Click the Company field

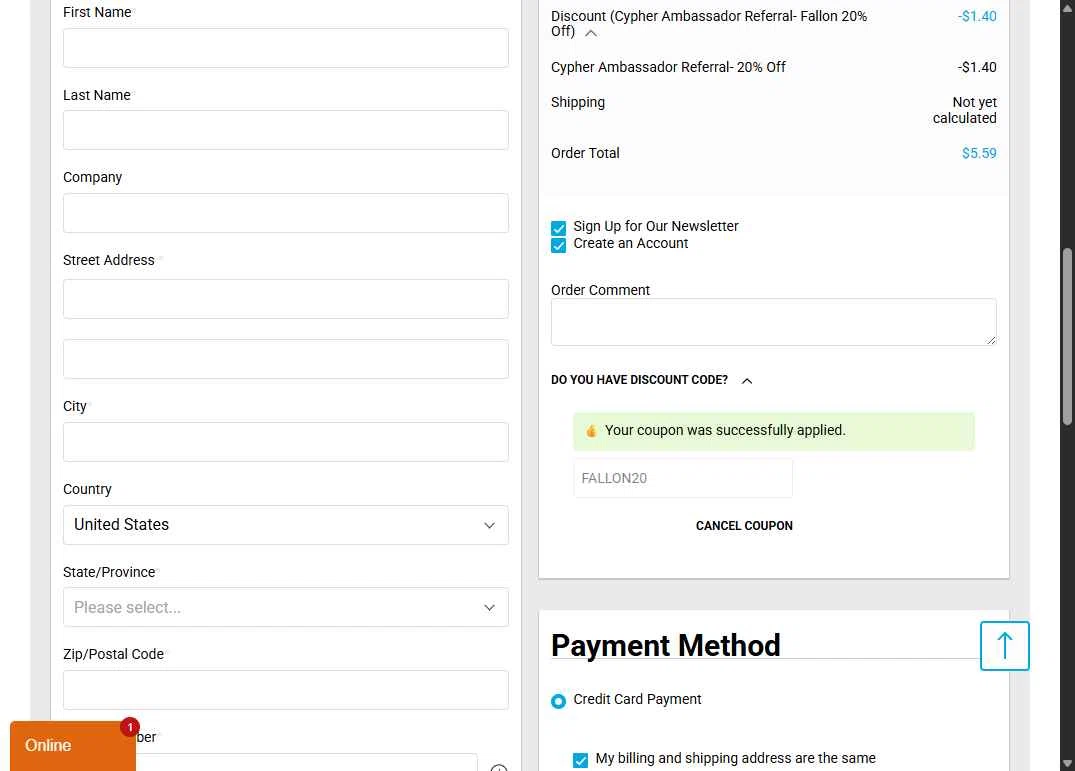point(286,213)
